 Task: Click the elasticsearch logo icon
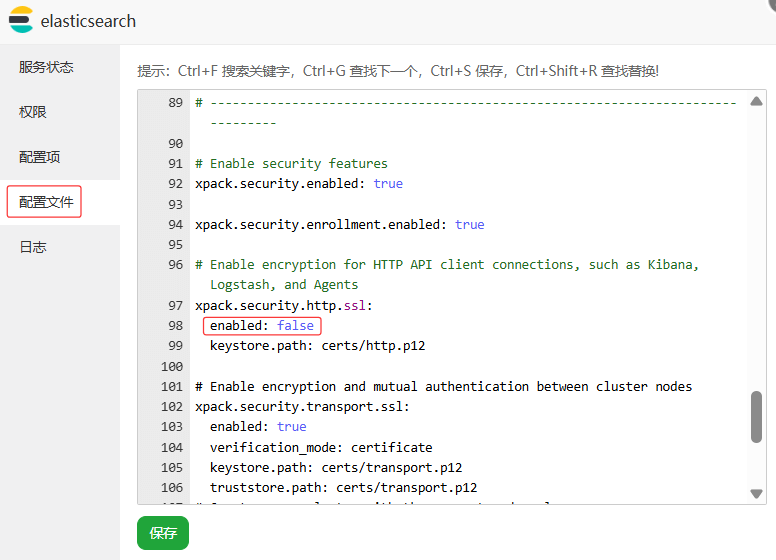point(21,20)
